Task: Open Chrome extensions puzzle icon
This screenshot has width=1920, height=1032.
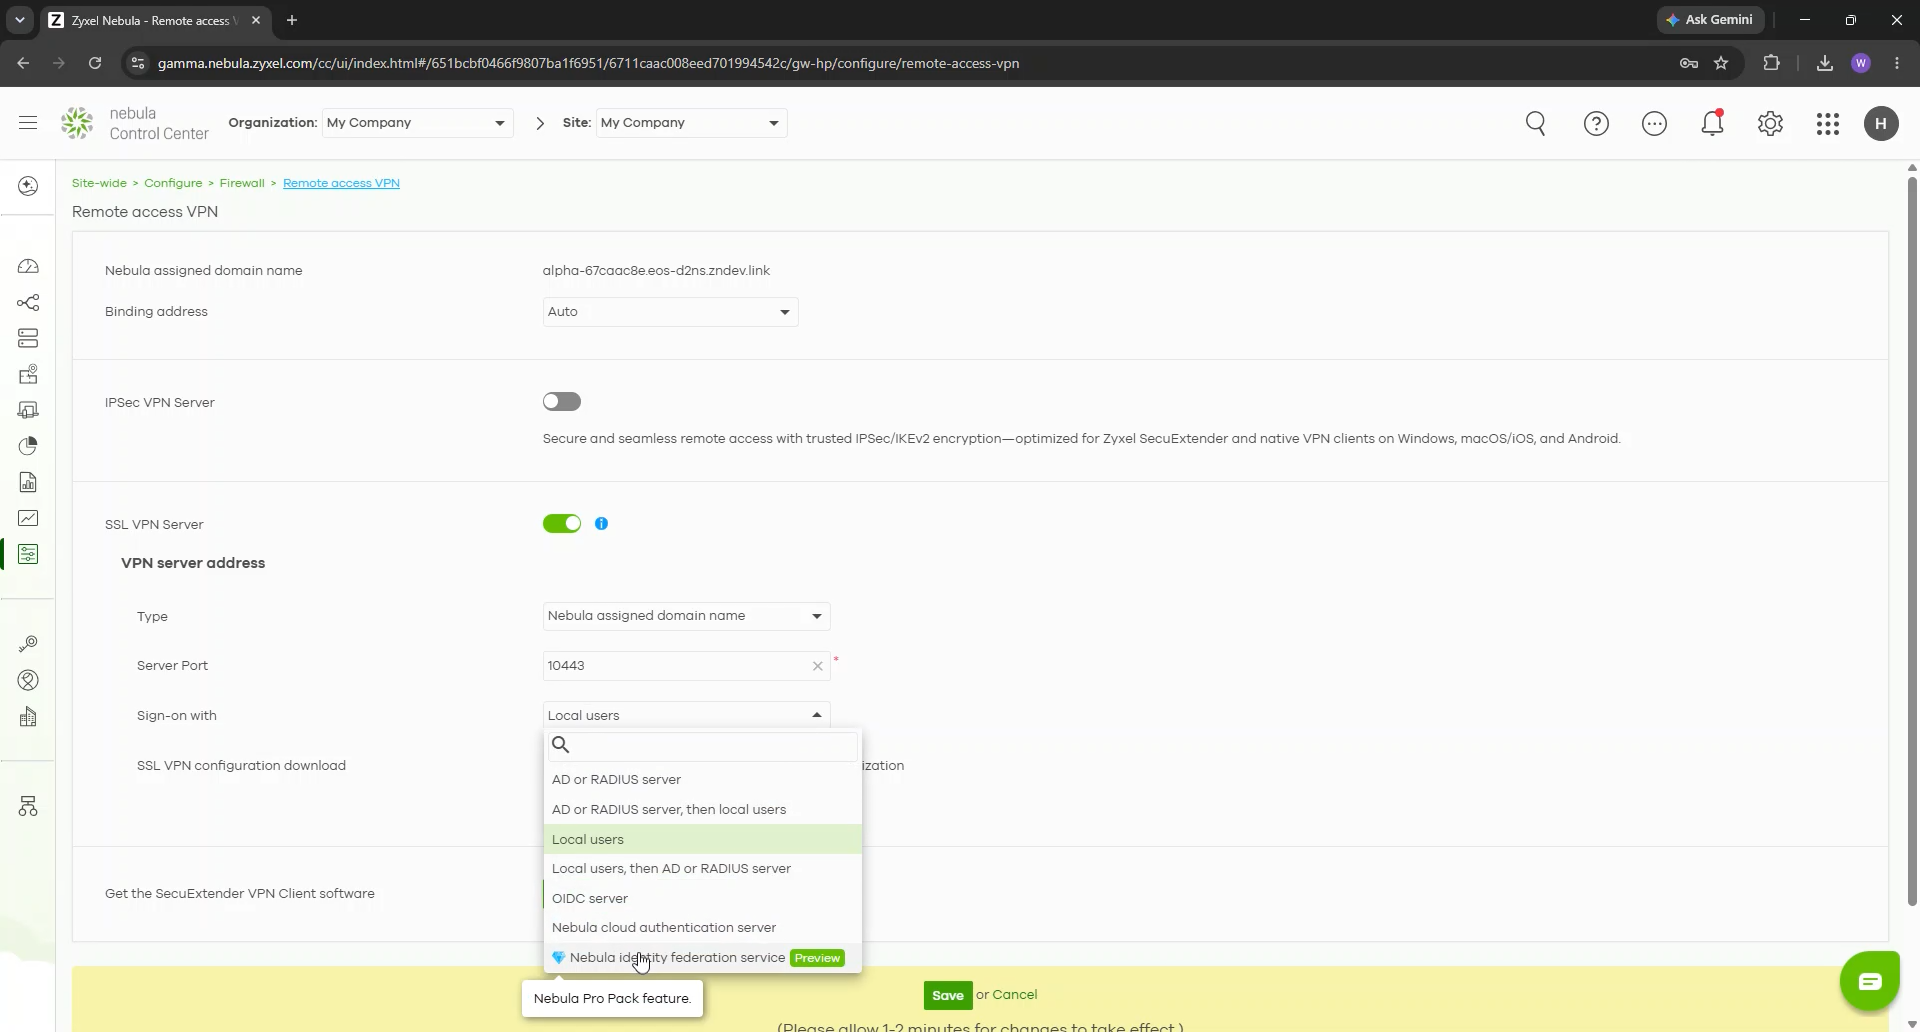Action: (x=1771, y=63)
